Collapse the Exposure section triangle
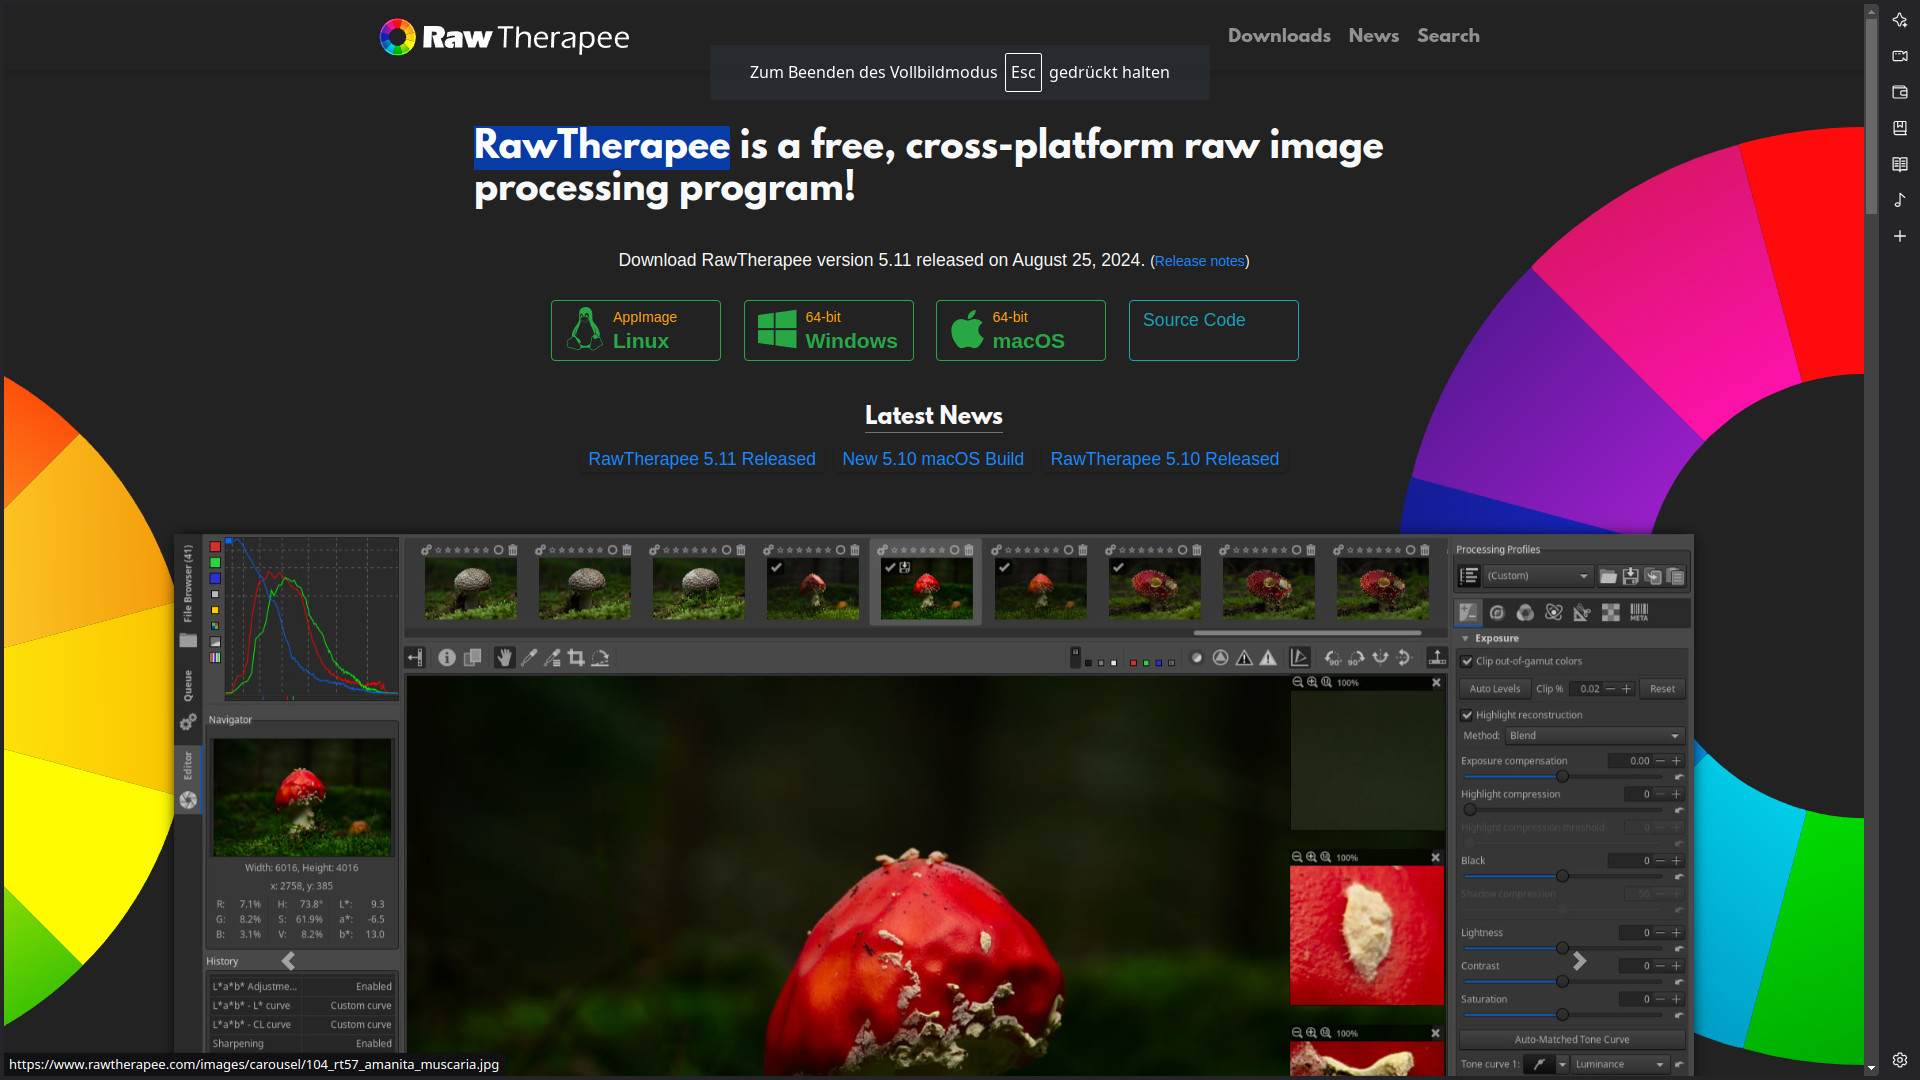The height and width of the screenshot is (1080, 1920). [1466, 639]
